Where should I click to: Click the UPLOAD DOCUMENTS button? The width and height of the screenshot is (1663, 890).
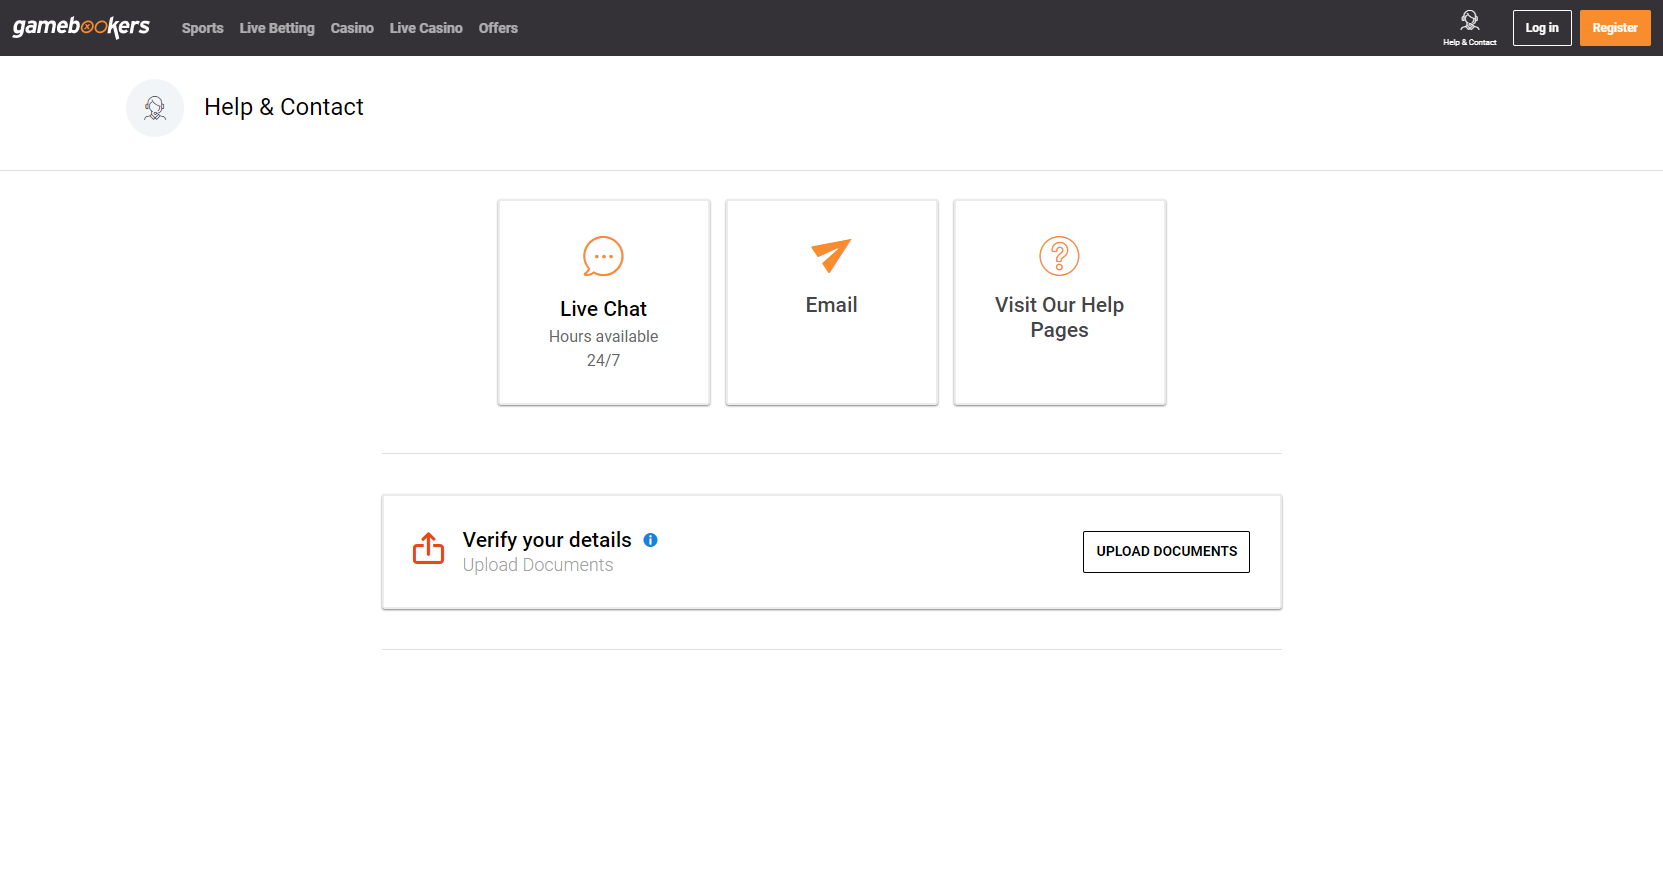pos(1166,552)
